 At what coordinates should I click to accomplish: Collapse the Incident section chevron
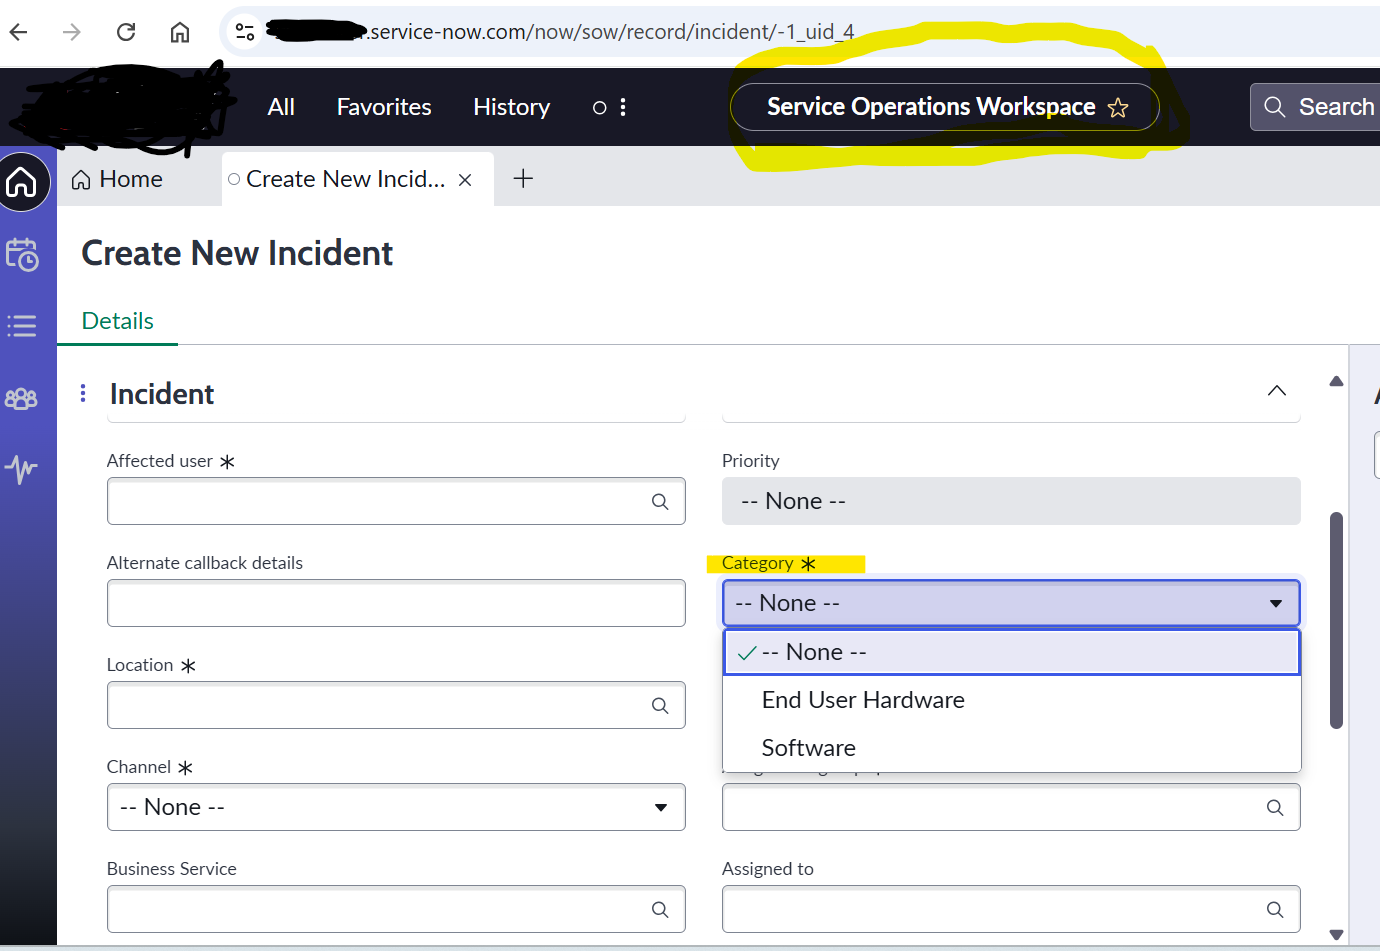pyautogui.click(x=1276, y=391)
